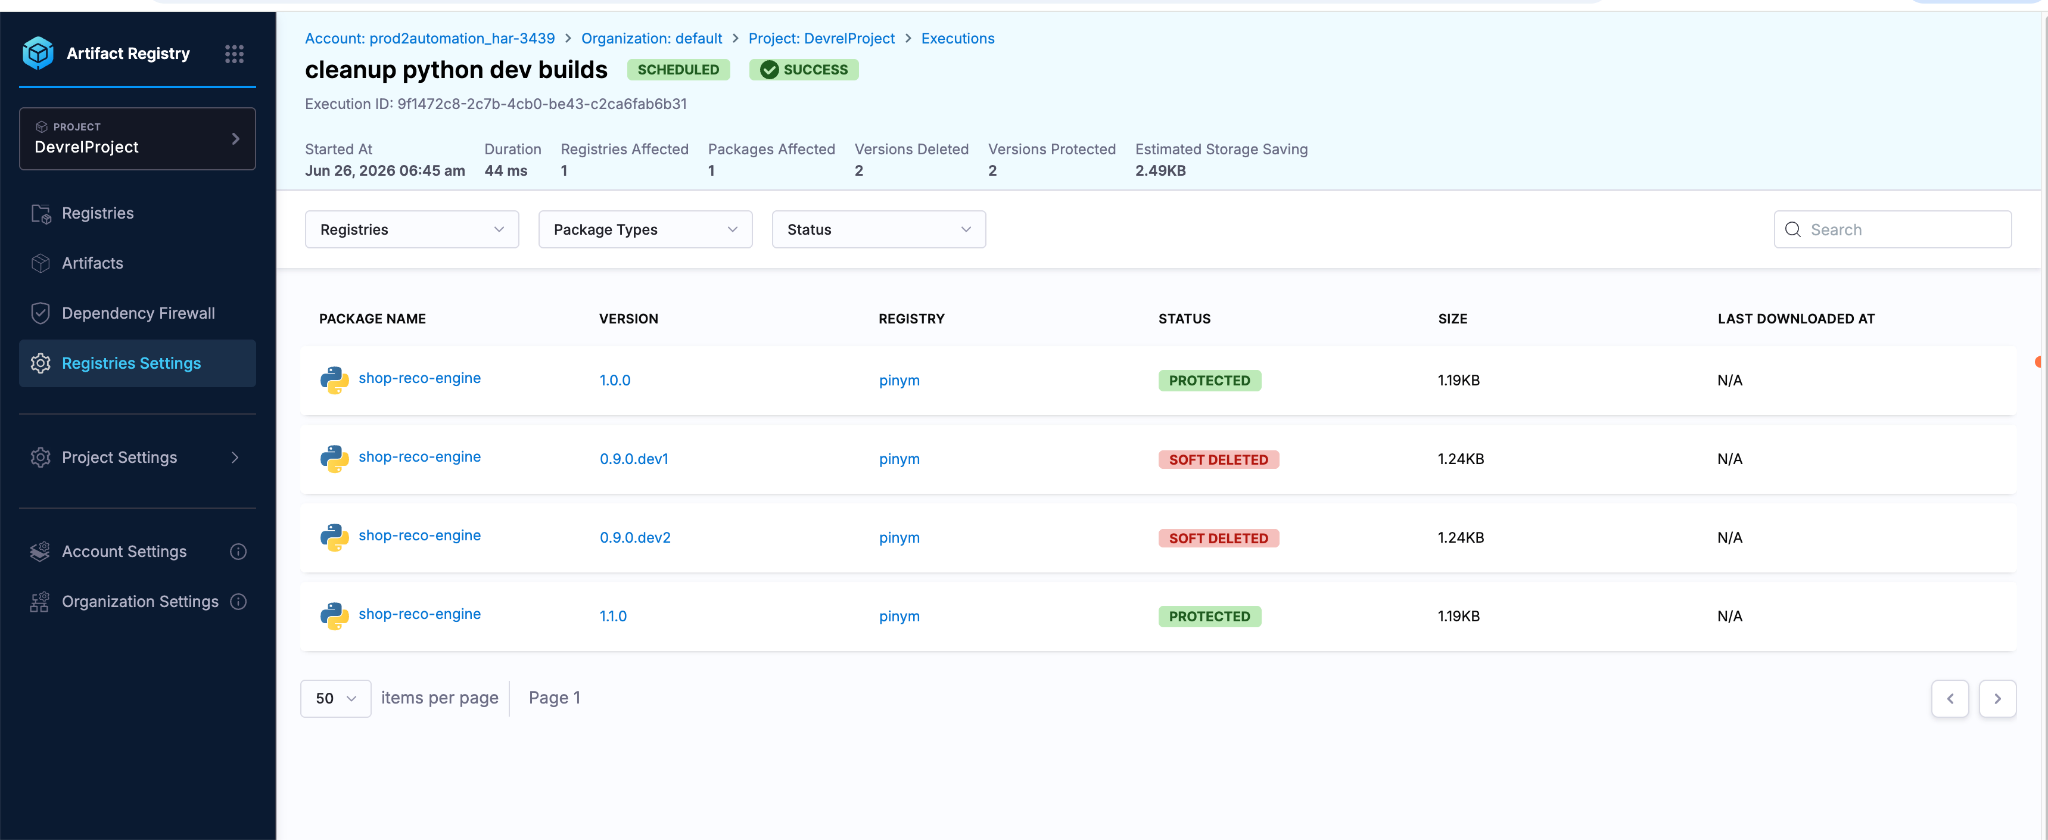Image resolution: width=2048 pixels, height=840 pixels.
Task: Open pinym registry link in 0.9.0.dev2 row
Action: 899,538
